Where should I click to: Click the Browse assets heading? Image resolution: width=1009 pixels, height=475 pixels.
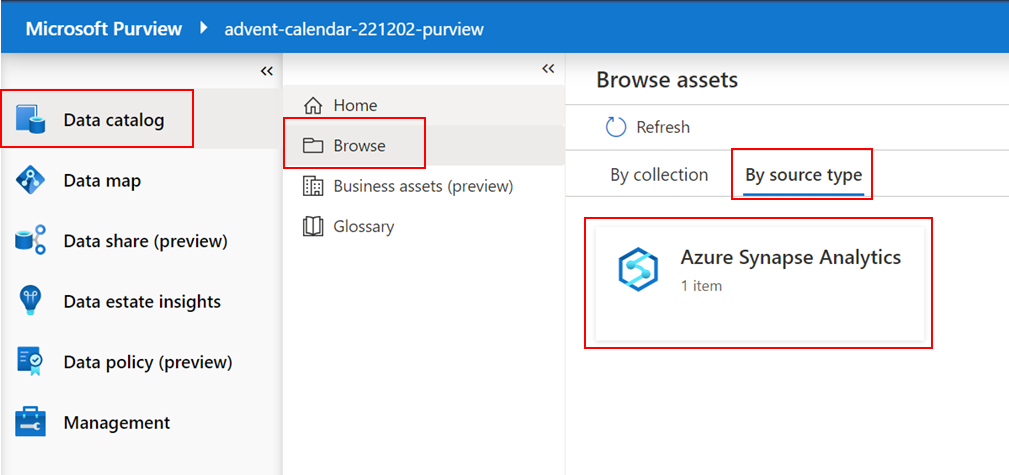click(667, 80)
